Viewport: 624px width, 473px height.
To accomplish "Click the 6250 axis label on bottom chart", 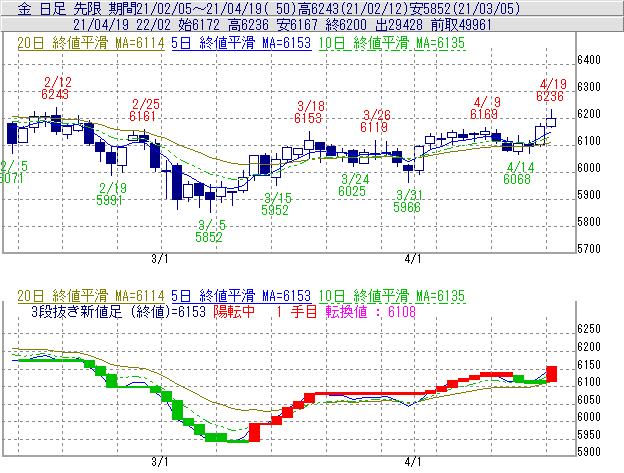I will click(x=589, y=329).
